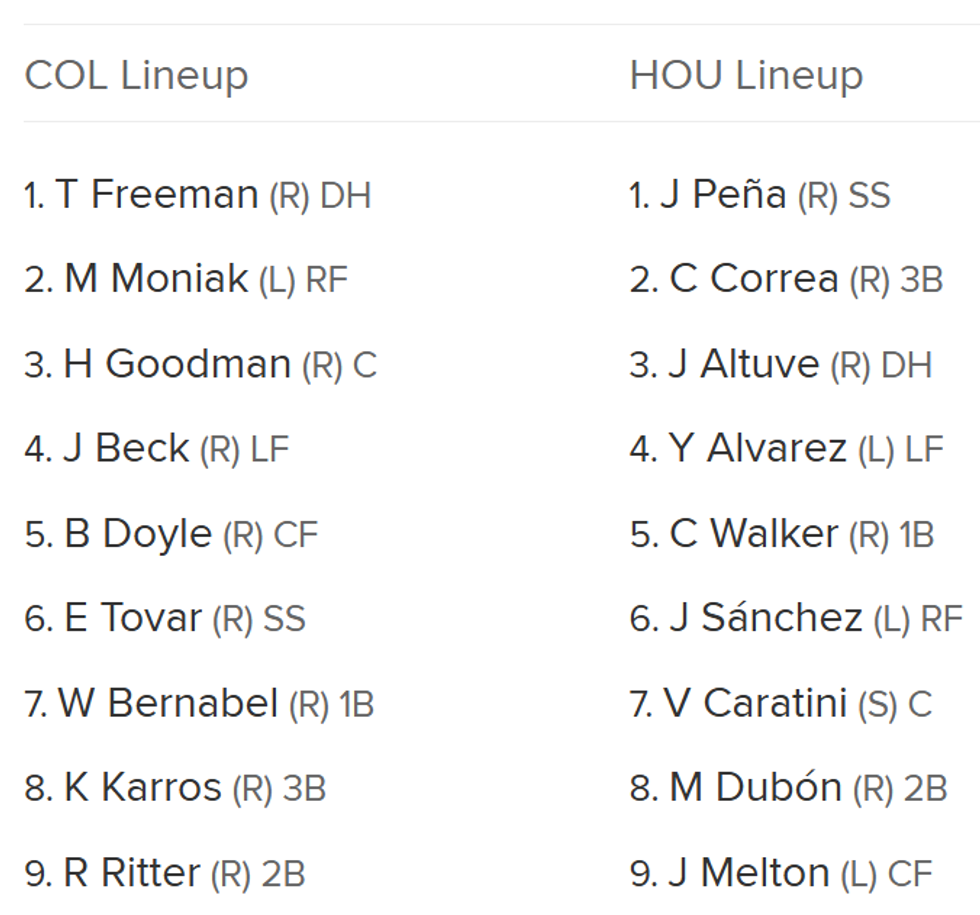
Task: Open V Caratini's player profile
Action: click(x=755, y=703)
